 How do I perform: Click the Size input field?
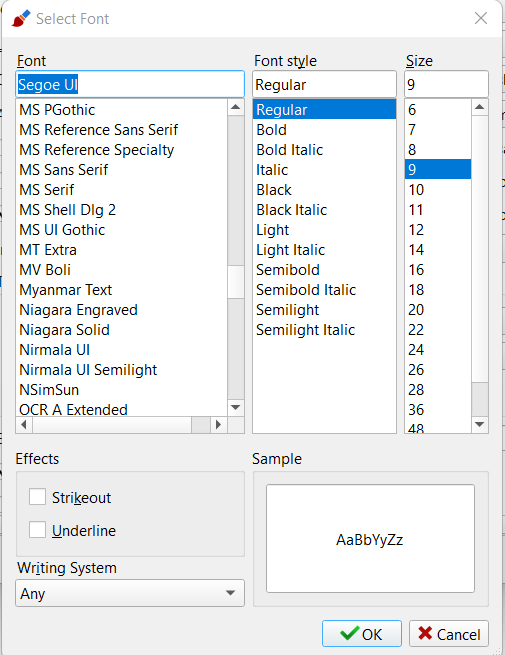pyautogui.click(x=446, y=84)
